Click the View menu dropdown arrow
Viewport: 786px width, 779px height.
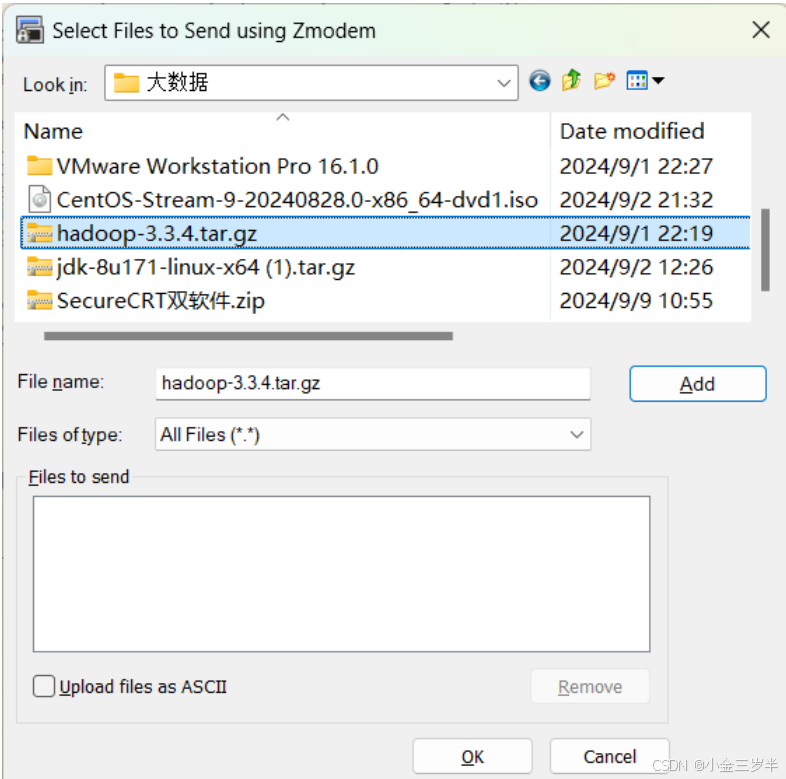[659, 80]
